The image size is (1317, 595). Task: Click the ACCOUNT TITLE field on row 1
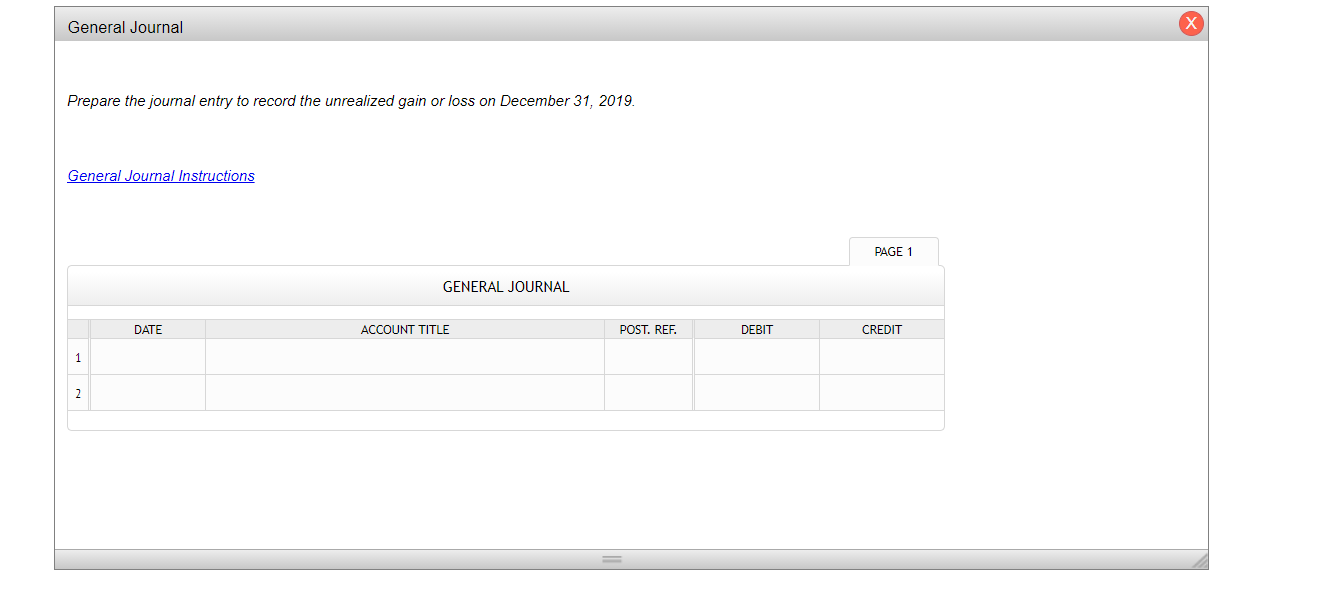pyautogui.click(x=404, y=356)
